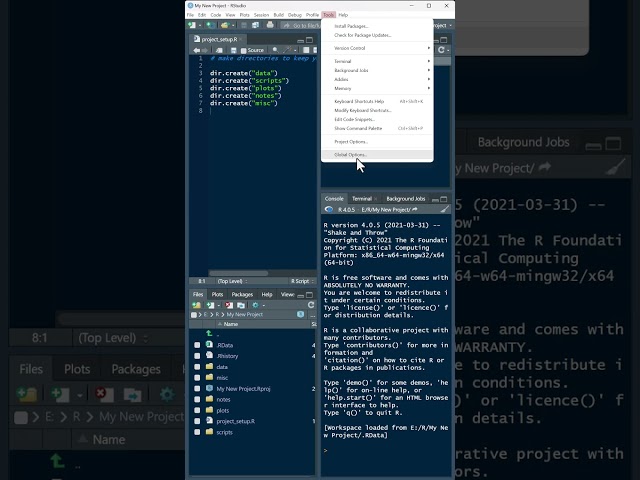Click the back arrow in source editor toolbar

196,50
